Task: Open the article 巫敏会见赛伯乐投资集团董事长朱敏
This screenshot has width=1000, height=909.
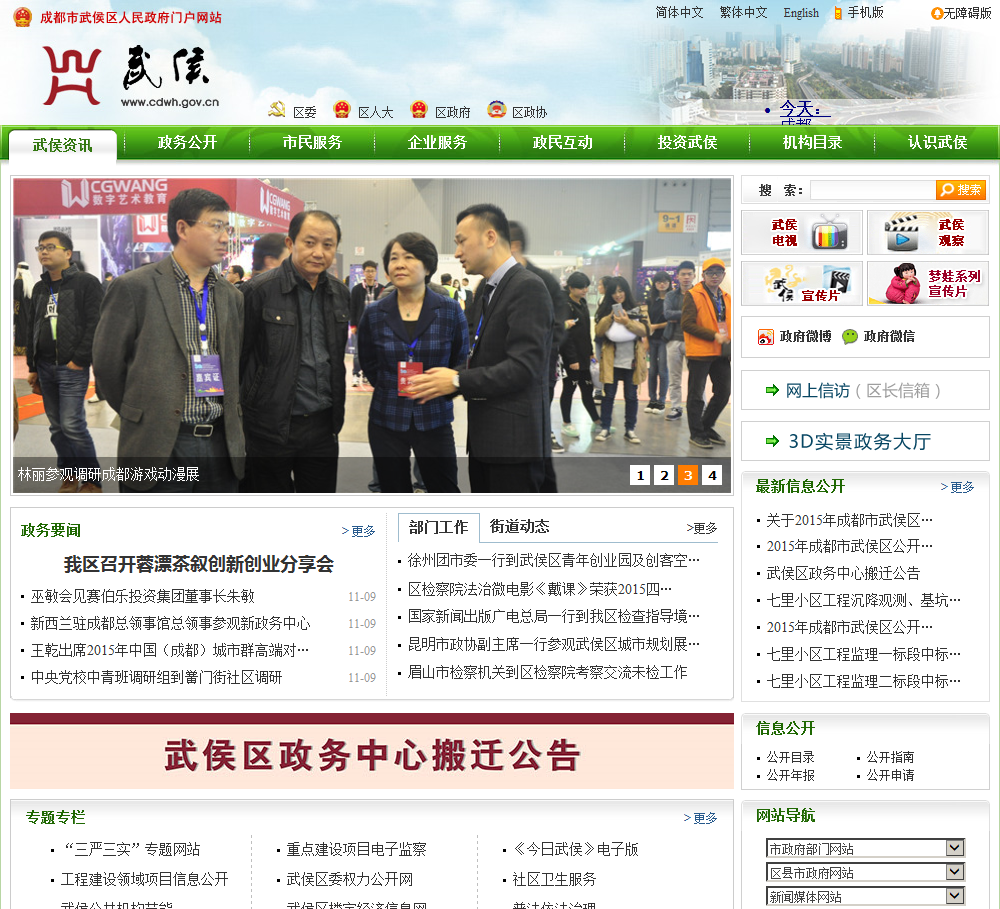Action: (143, 596)
